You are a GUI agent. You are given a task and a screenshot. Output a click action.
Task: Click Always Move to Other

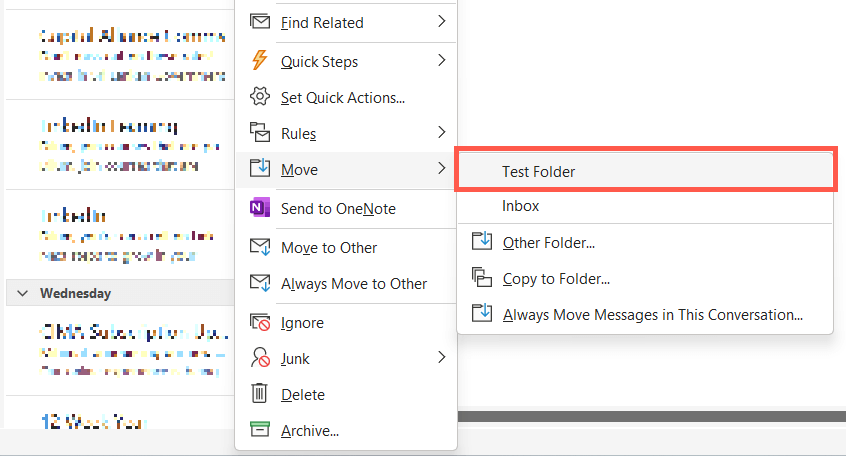[x=354, y=284]
